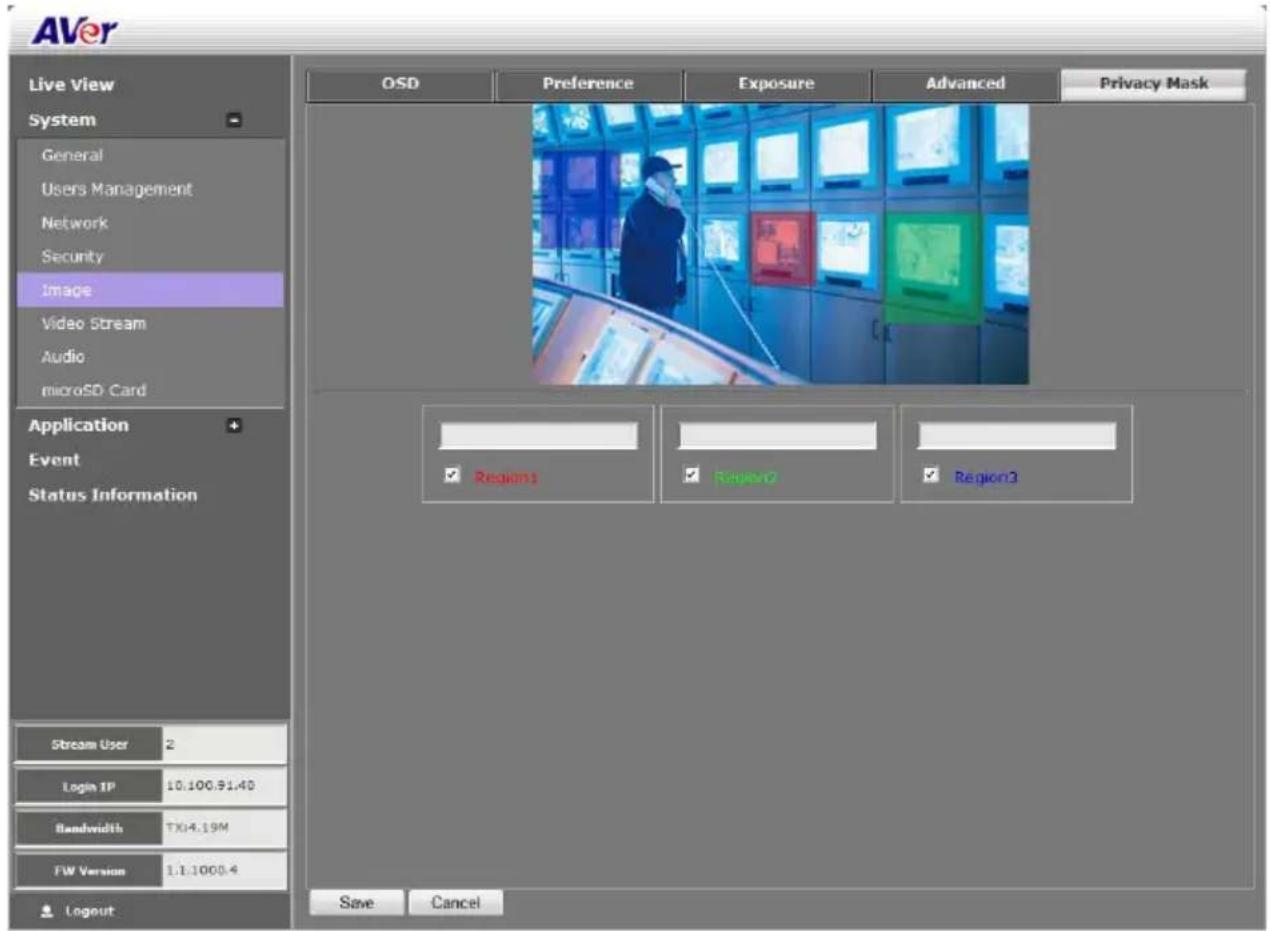
Task: Cancel the privacy mask changes
Action: click(x=455, y=903)
